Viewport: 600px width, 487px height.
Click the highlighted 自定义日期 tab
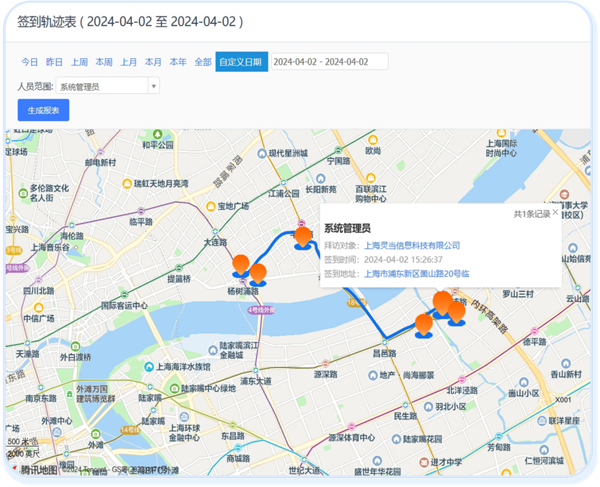[x=240, y=62]
